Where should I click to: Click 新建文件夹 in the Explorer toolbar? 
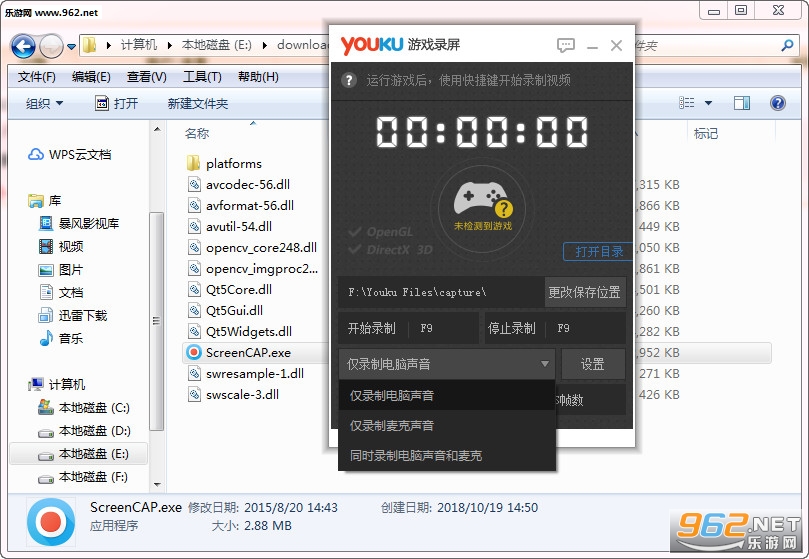[x=198, y=103]
